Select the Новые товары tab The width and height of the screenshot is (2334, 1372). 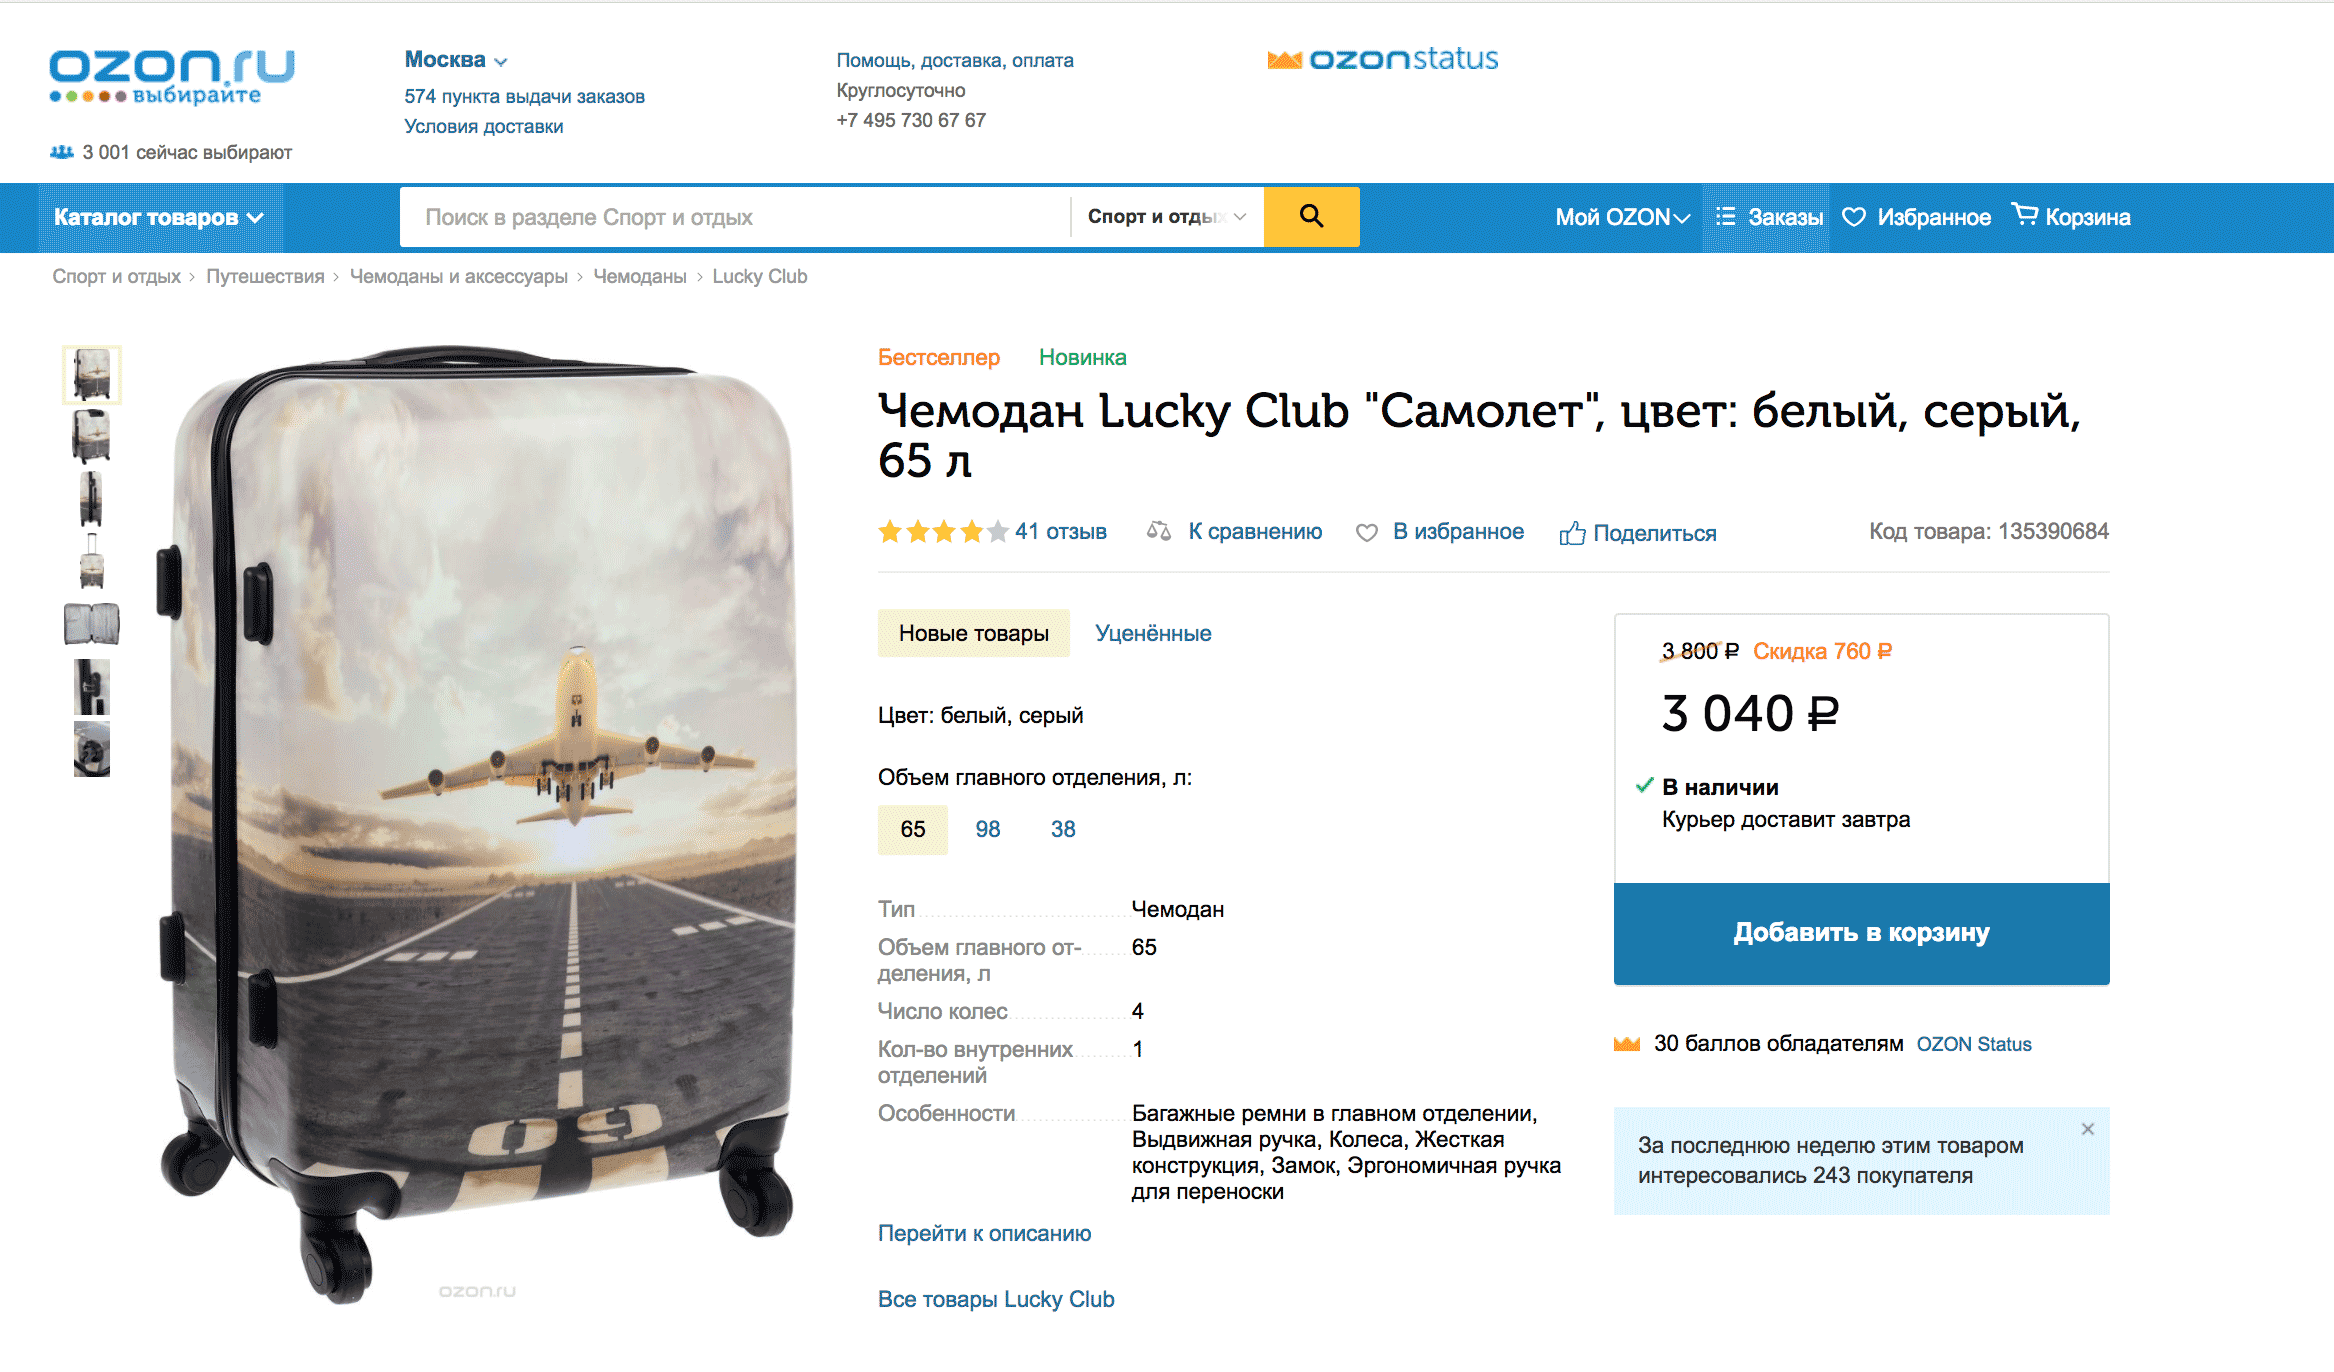973,633
